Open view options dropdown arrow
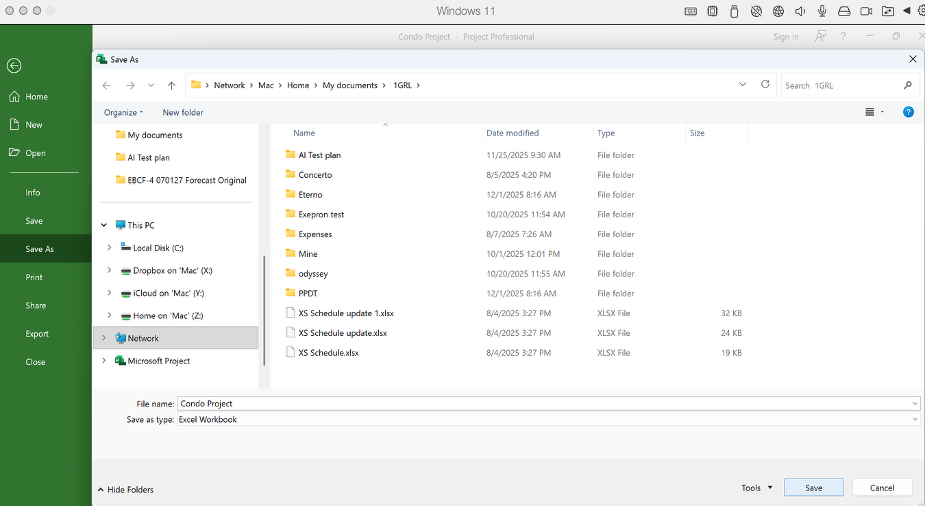 [882, 112]
